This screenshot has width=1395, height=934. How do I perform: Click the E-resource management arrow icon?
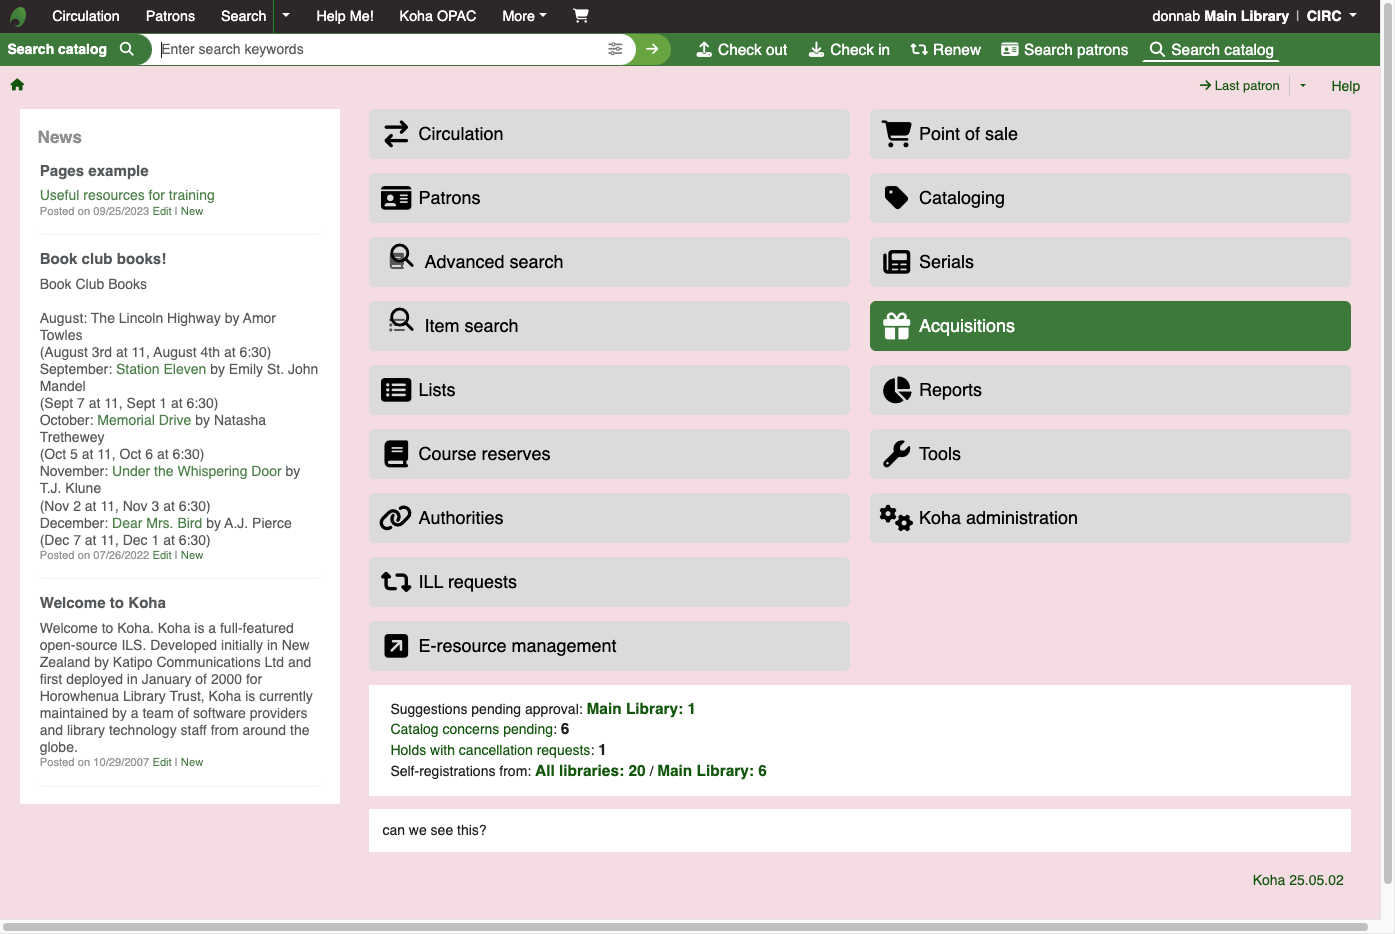coord(396,646)
